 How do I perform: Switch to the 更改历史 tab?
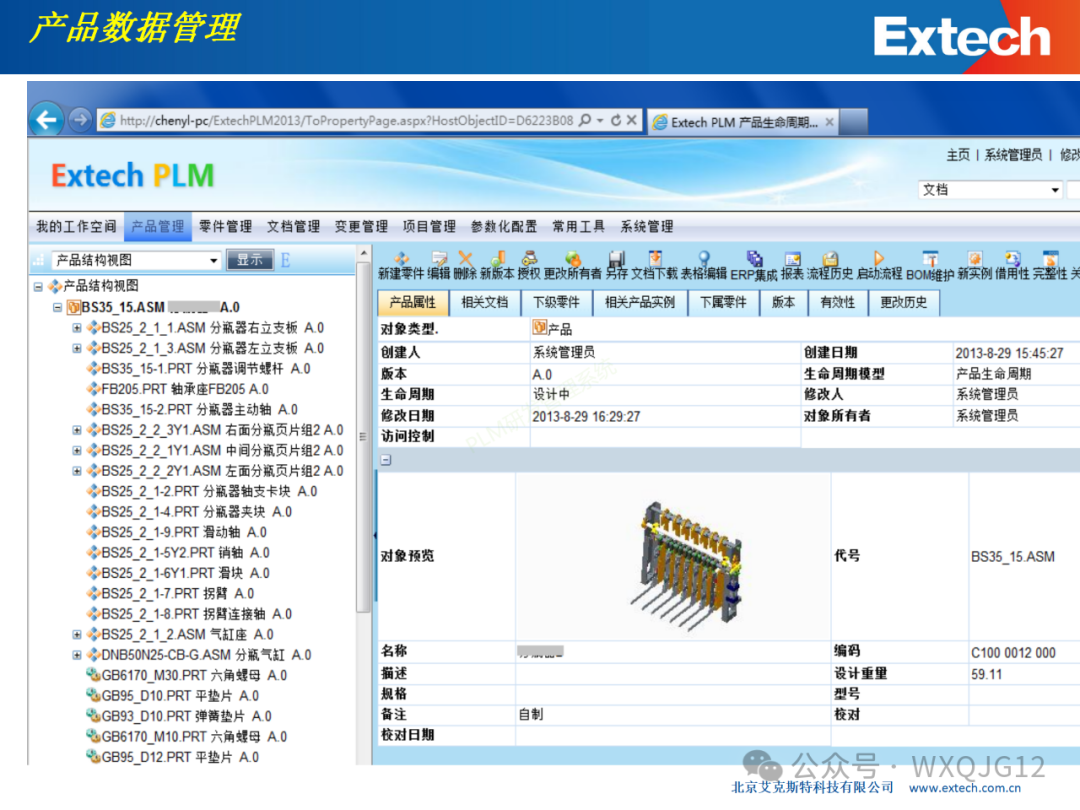click(x=904, y=302)
